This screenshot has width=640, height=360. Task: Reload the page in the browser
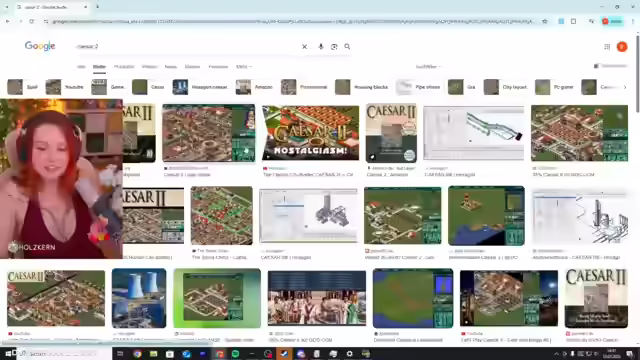pos(31,21)
